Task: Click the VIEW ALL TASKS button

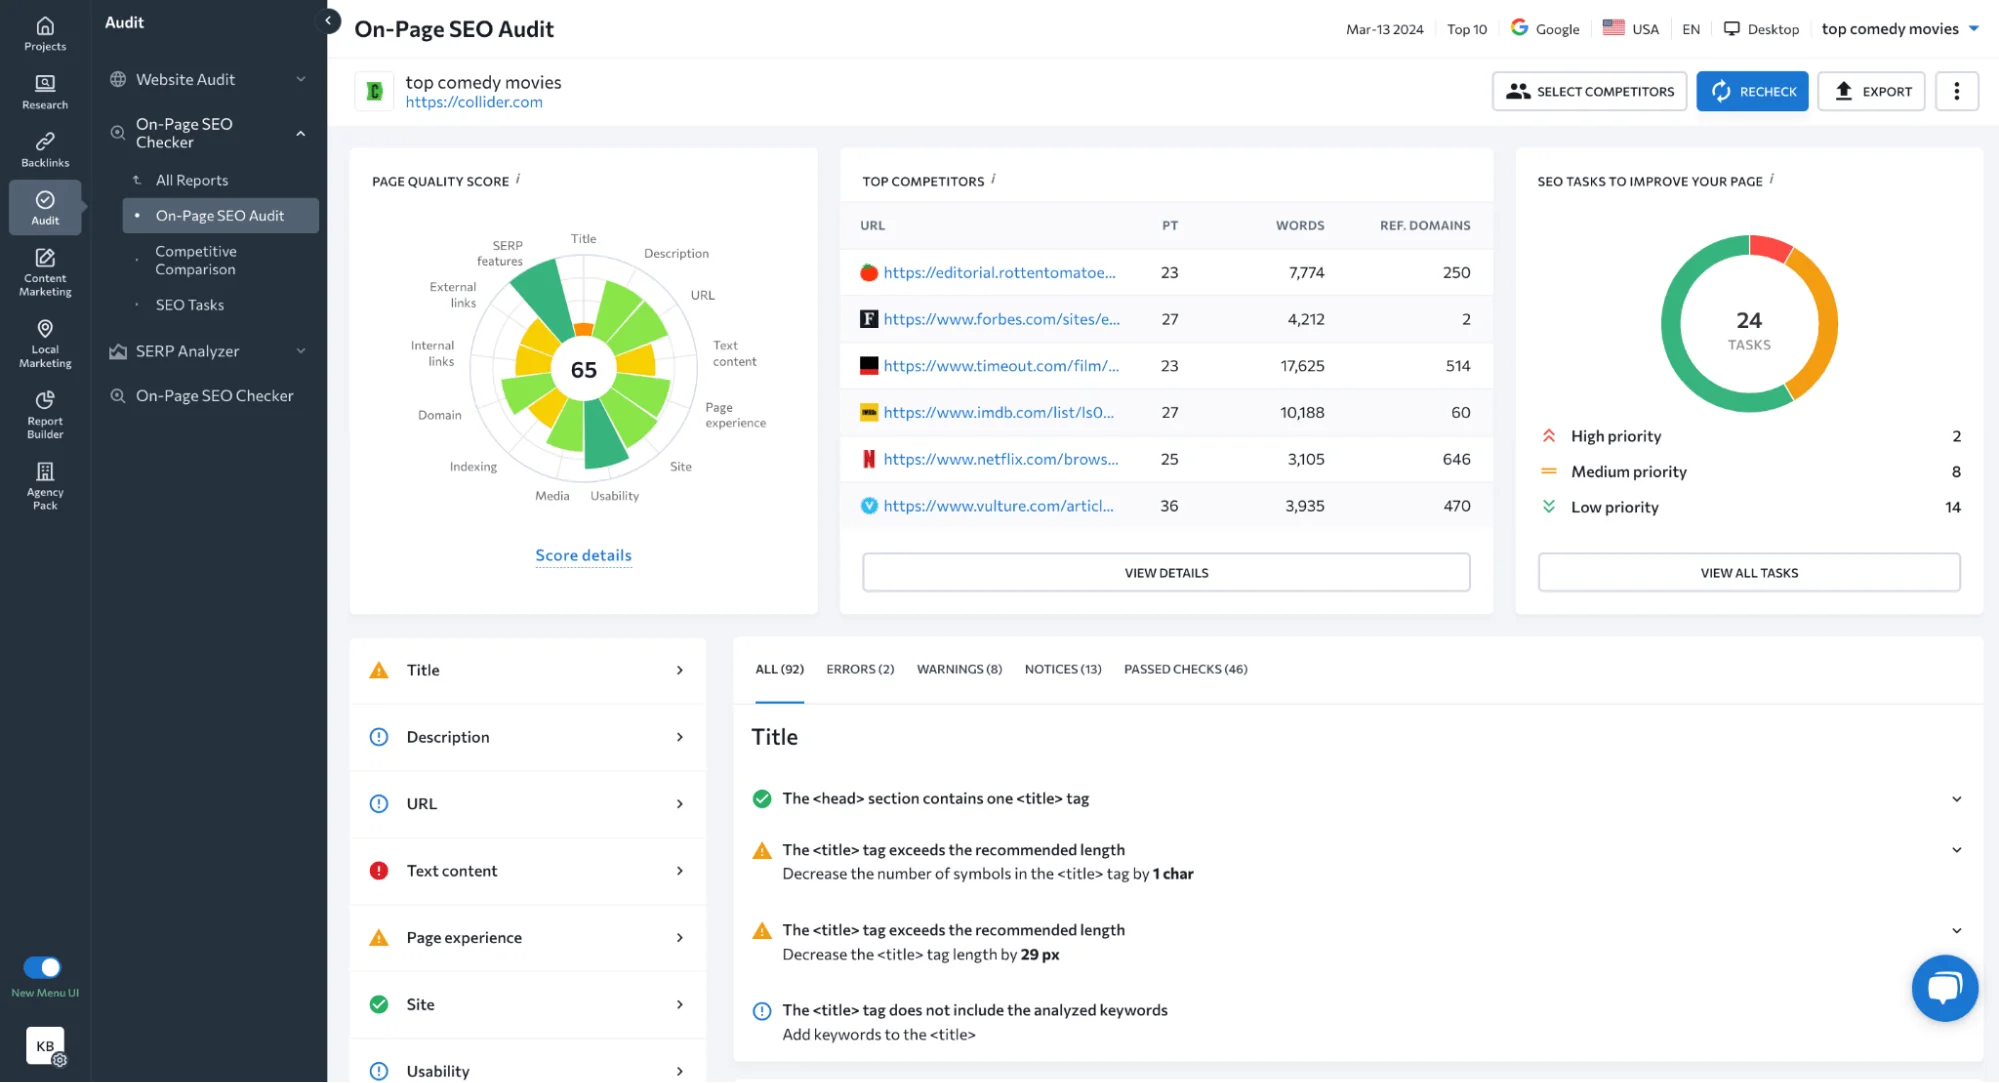Action: coord(1749,573)
